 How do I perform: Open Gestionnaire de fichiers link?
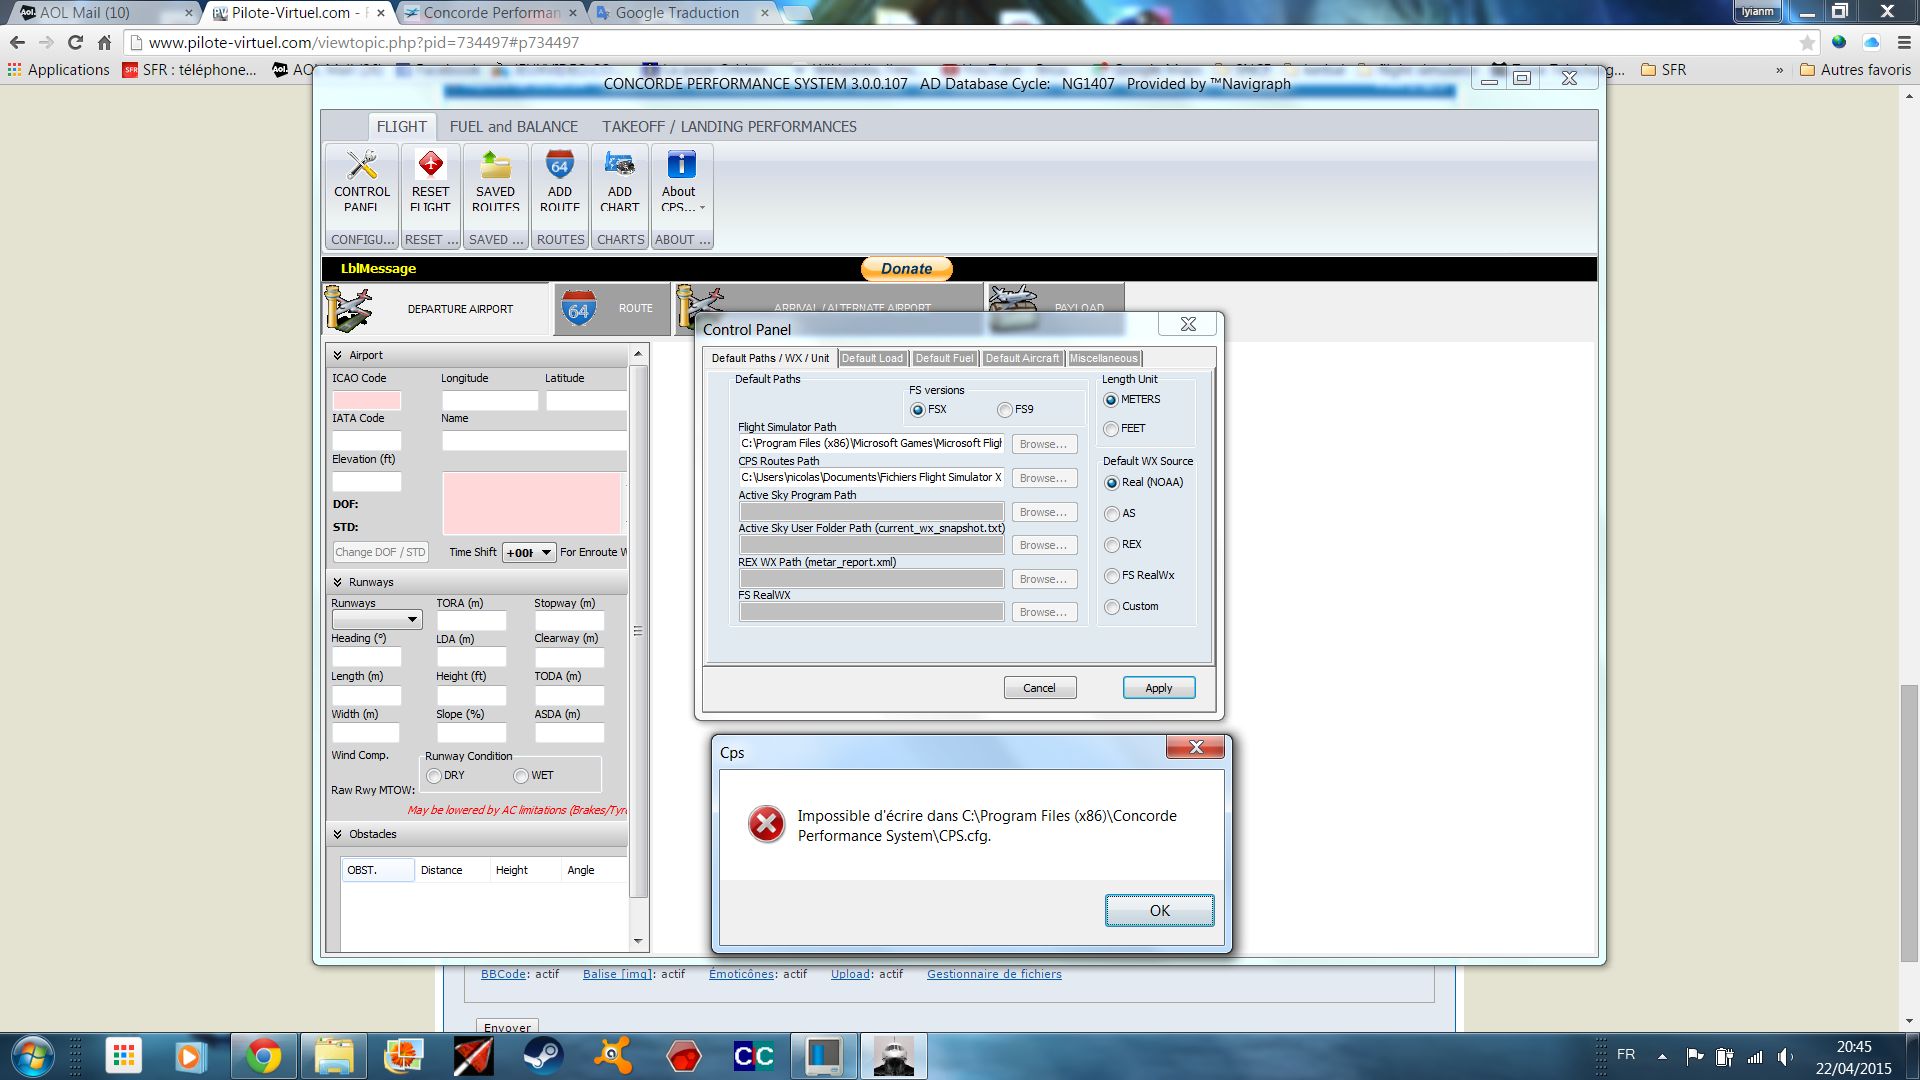(994, 974)
